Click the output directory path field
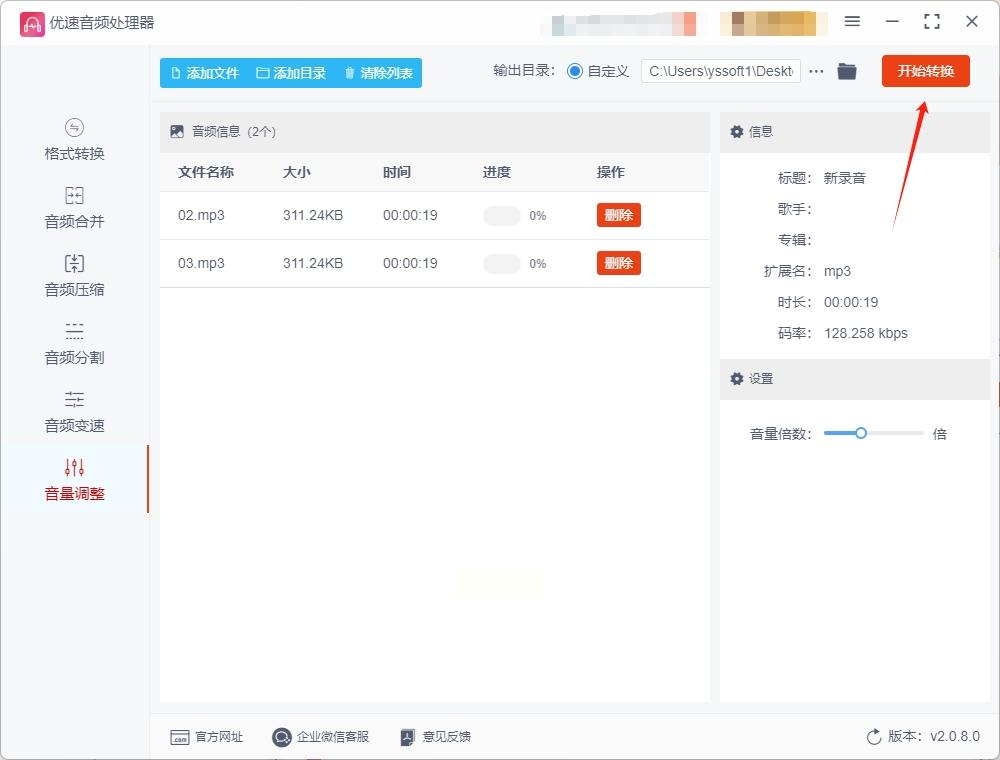This screenshot has height=760, width=1000. pyautogui.click(x=721, y=71)
